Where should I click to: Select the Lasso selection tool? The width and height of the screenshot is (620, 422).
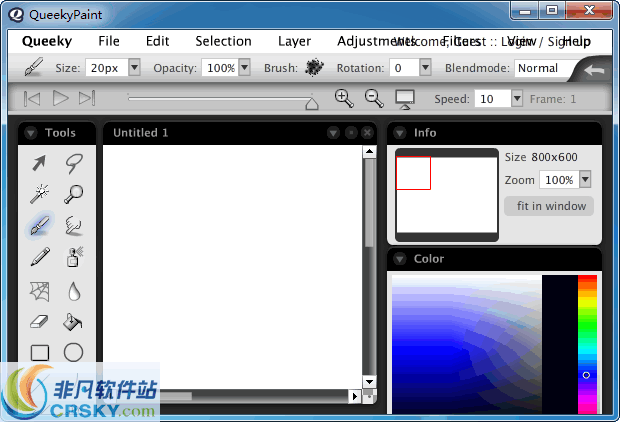click(x=74, y=163)
